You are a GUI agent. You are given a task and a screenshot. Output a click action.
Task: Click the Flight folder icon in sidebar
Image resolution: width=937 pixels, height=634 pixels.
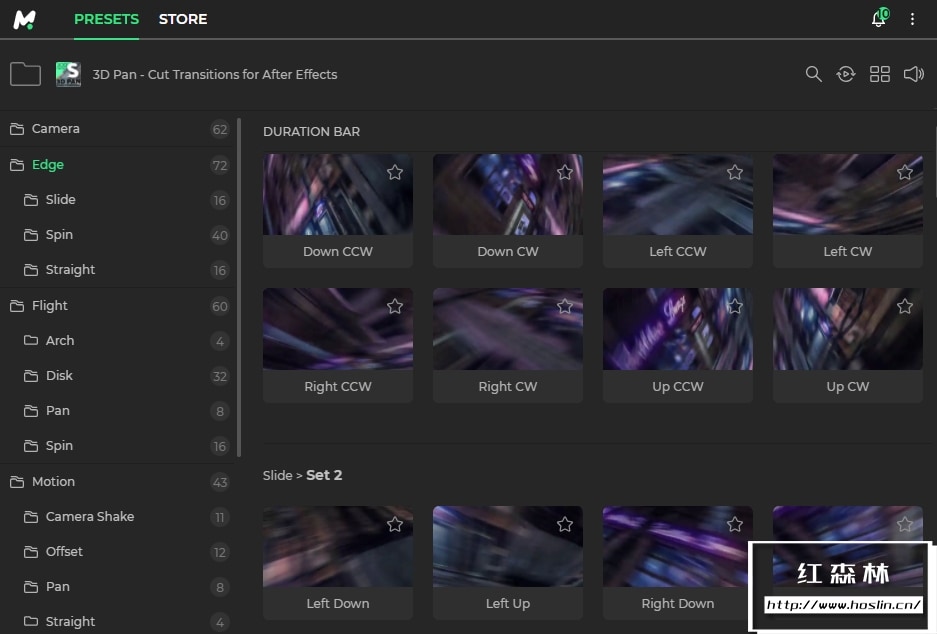tap(17, 306)
